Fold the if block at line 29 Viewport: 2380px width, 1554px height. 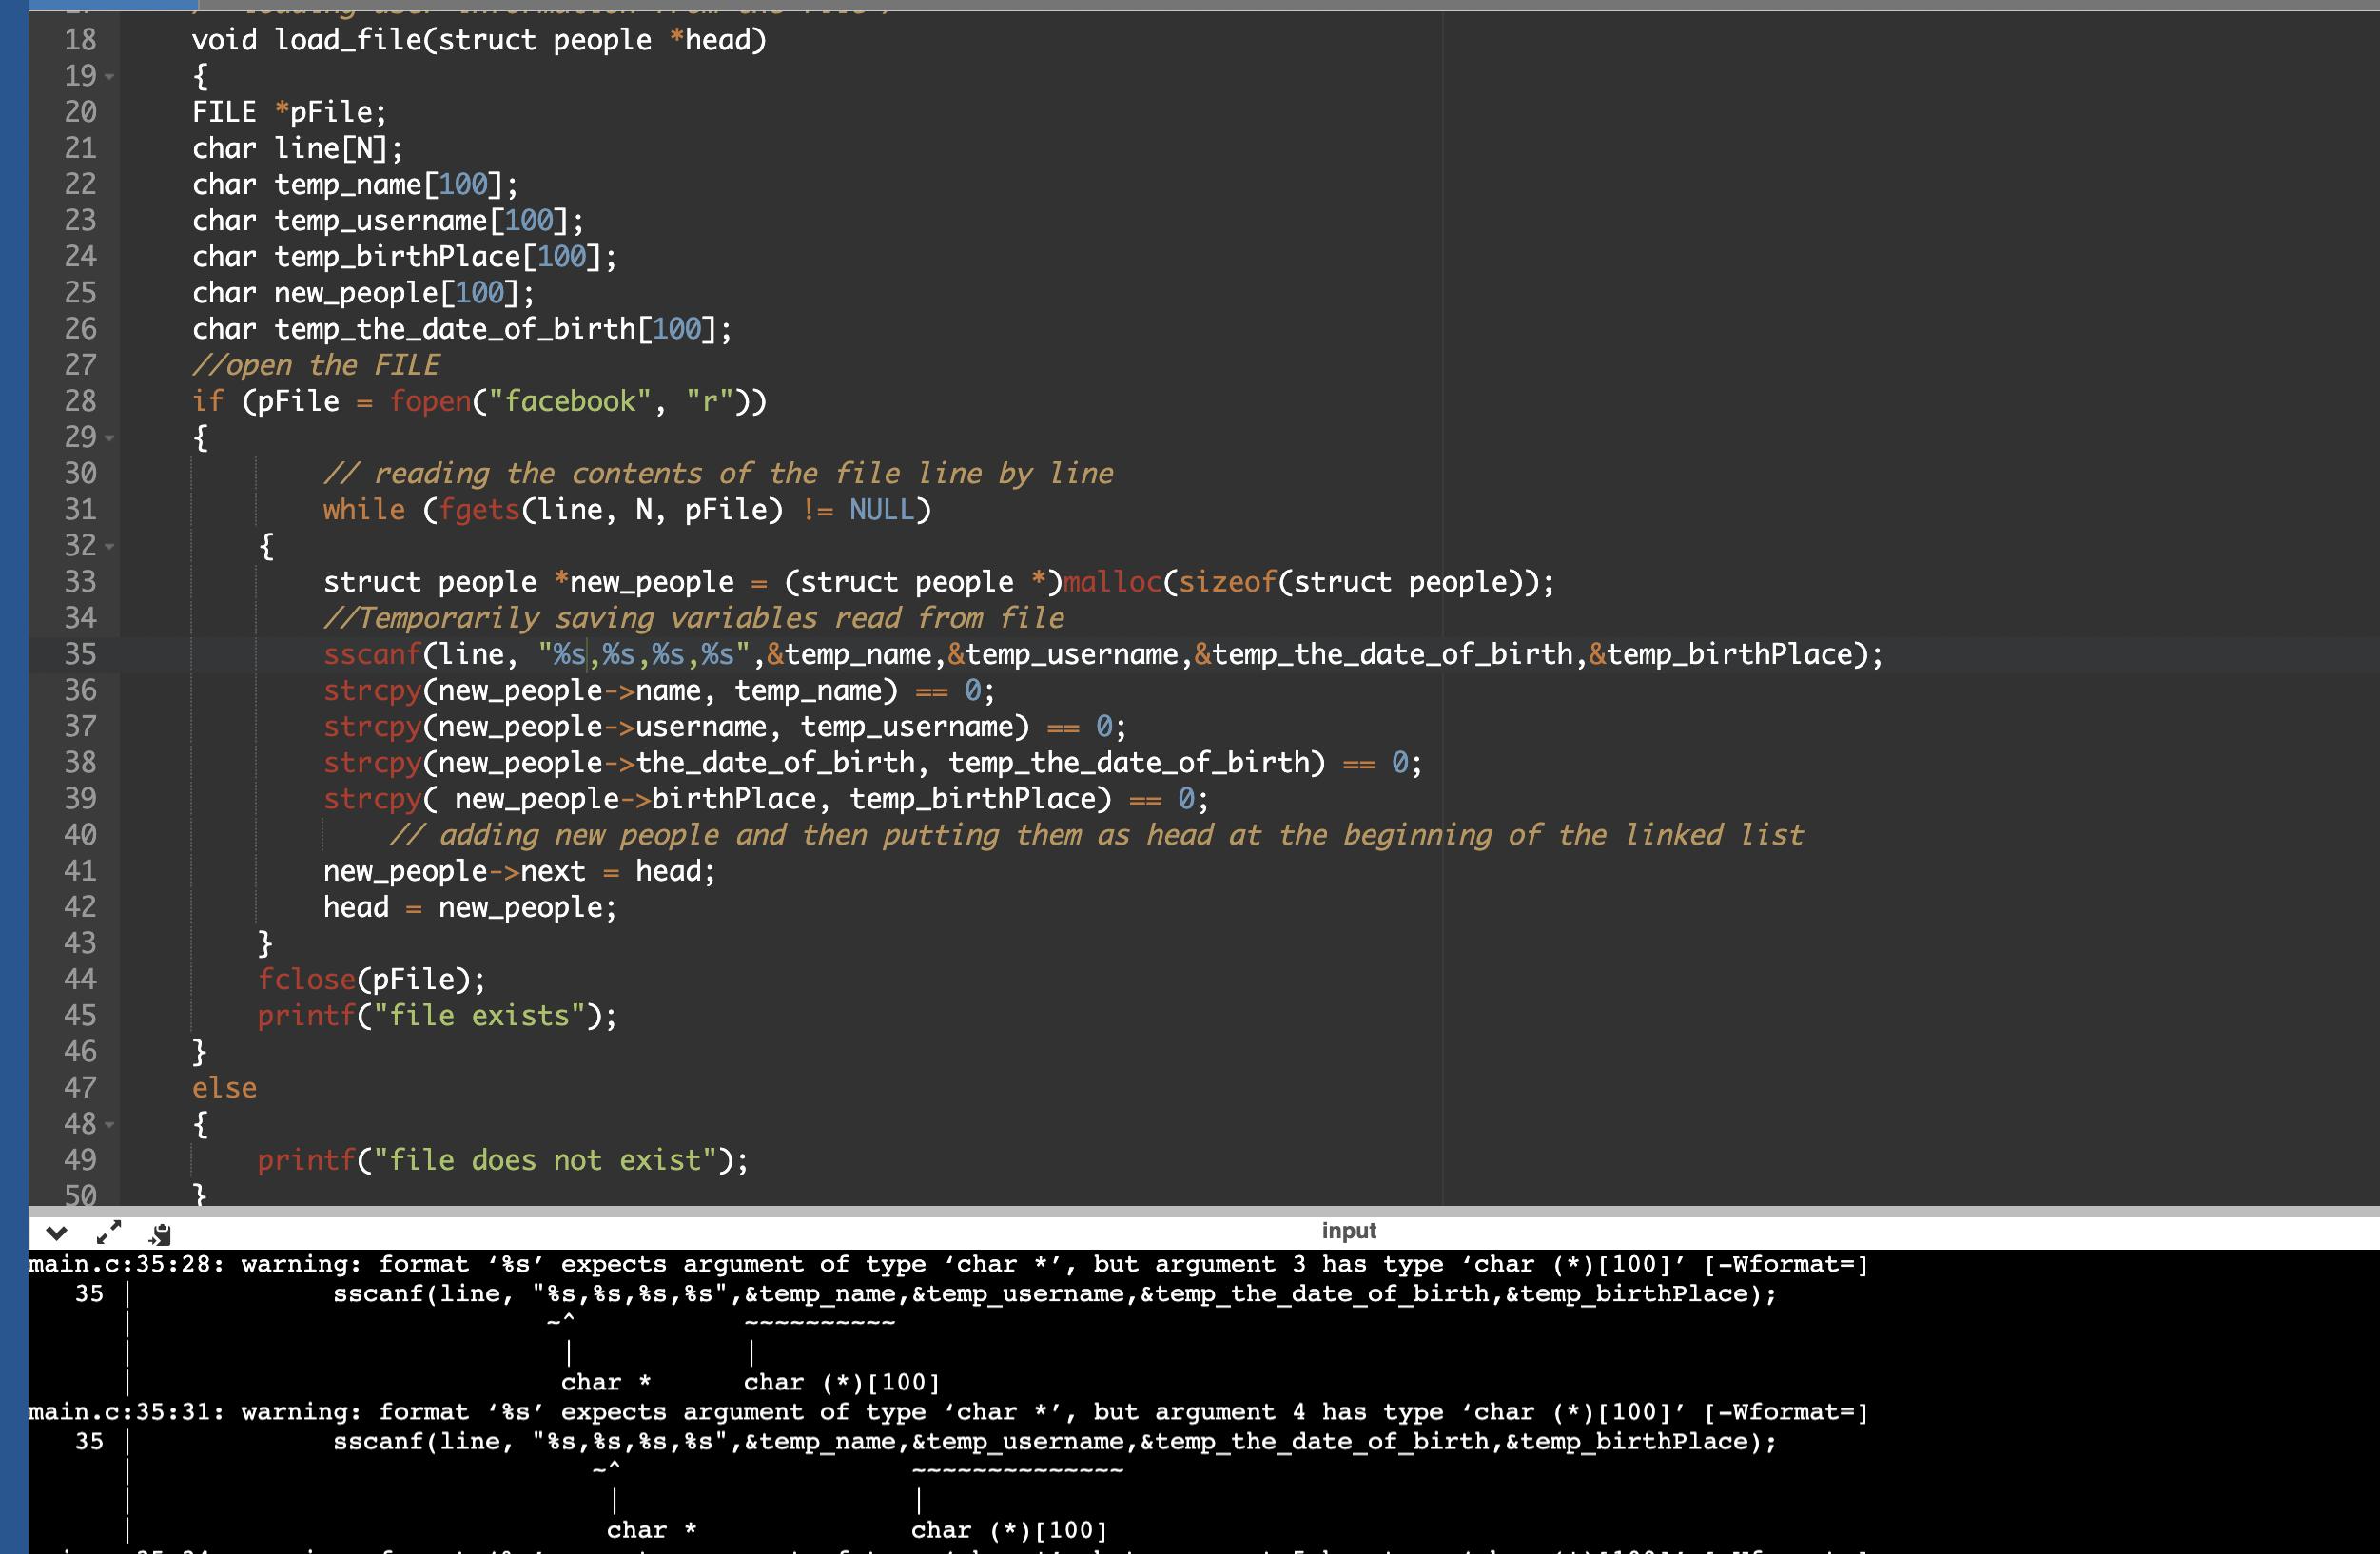(x=109, y=438)
